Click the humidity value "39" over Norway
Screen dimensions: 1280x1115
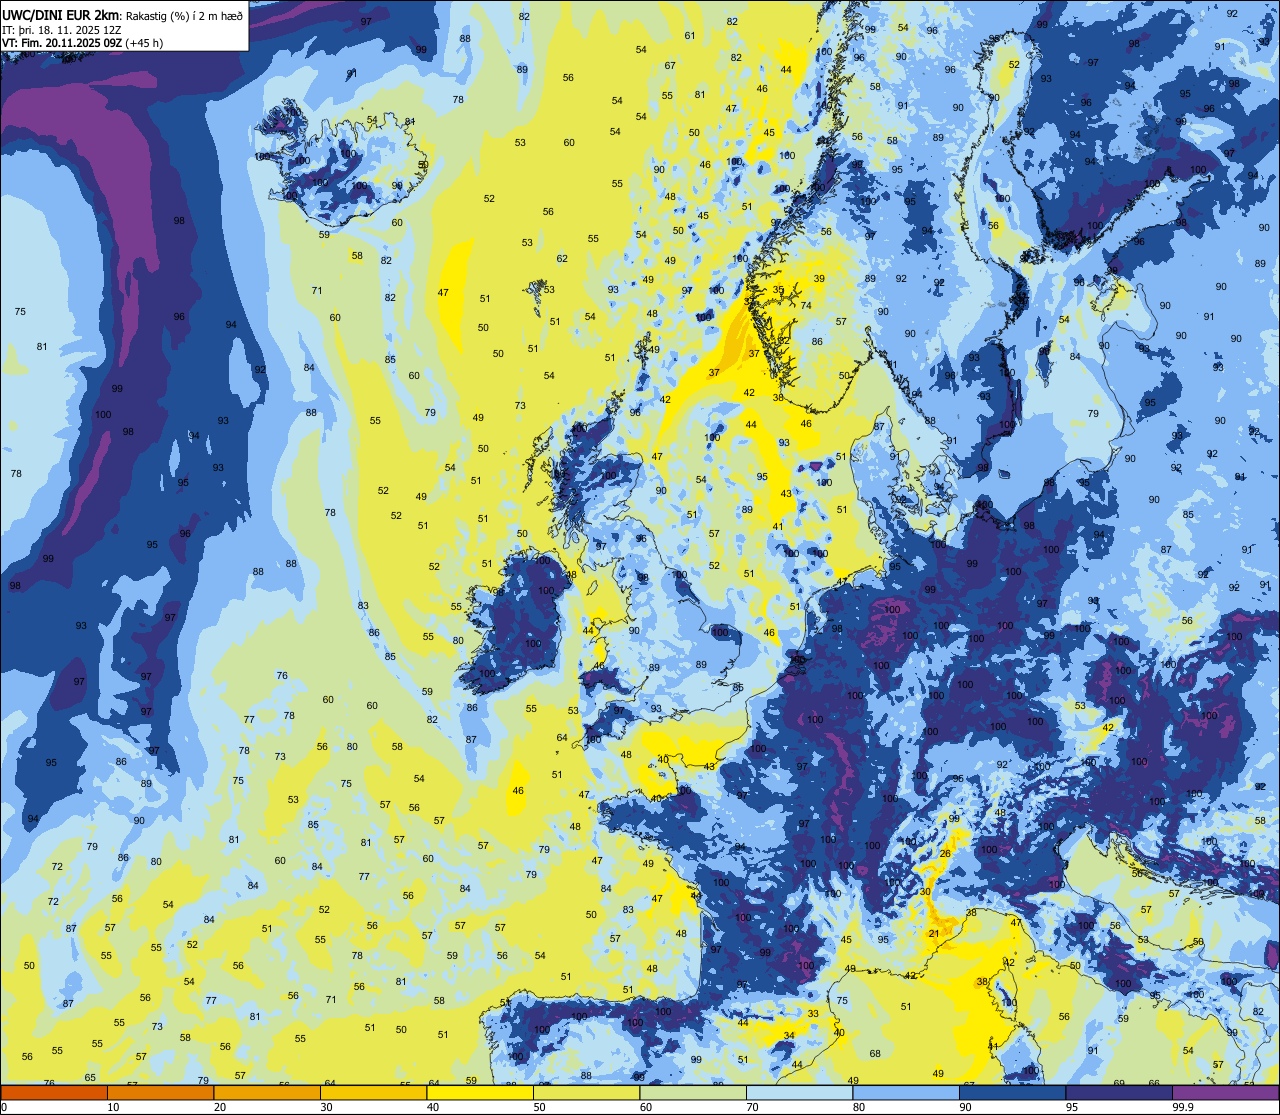pyautogui.click(x=819, y=279)
